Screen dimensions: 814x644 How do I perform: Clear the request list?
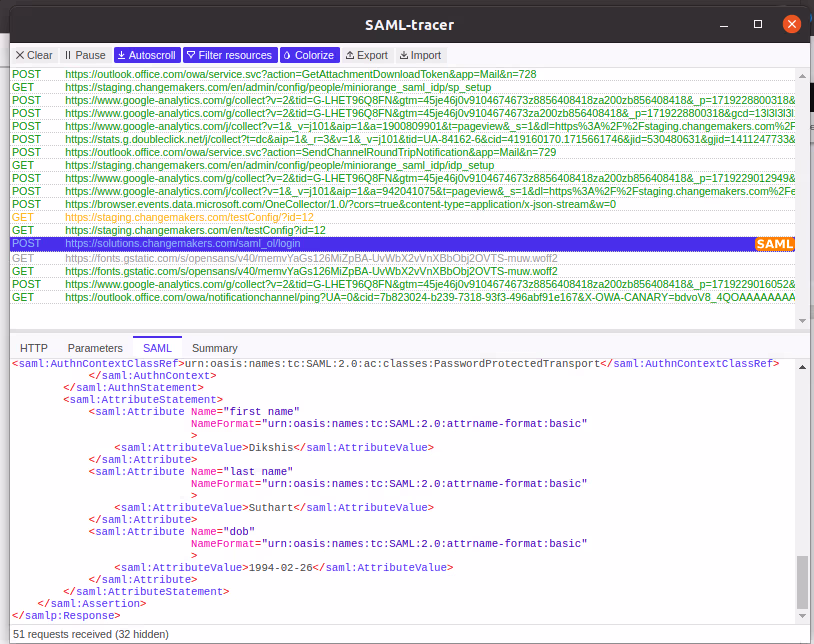34,55
